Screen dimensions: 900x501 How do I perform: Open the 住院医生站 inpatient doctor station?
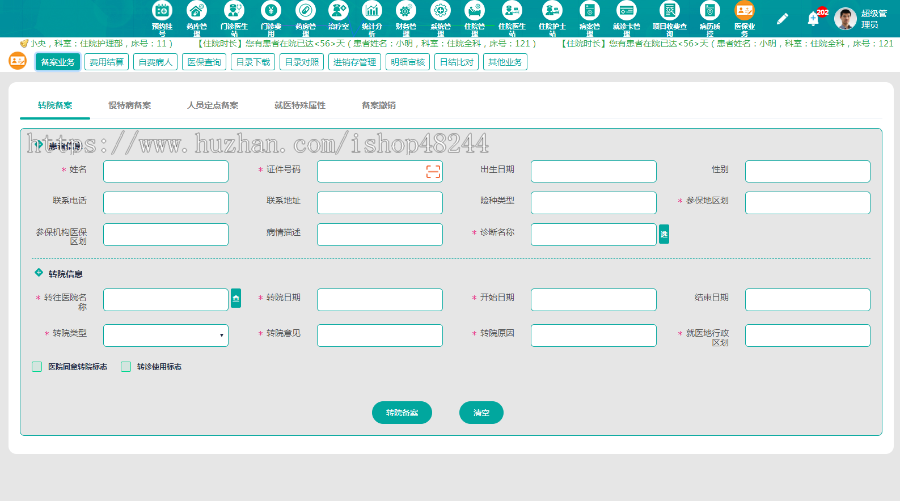[x=511, y=18]
